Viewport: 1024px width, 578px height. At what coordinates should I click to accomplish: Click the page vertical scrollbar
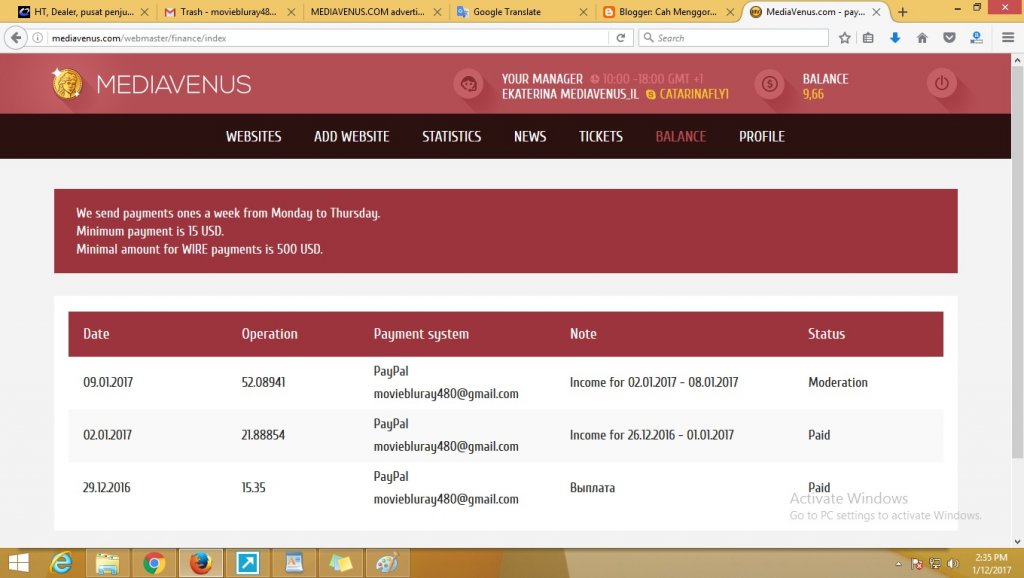pos(1017,261)
